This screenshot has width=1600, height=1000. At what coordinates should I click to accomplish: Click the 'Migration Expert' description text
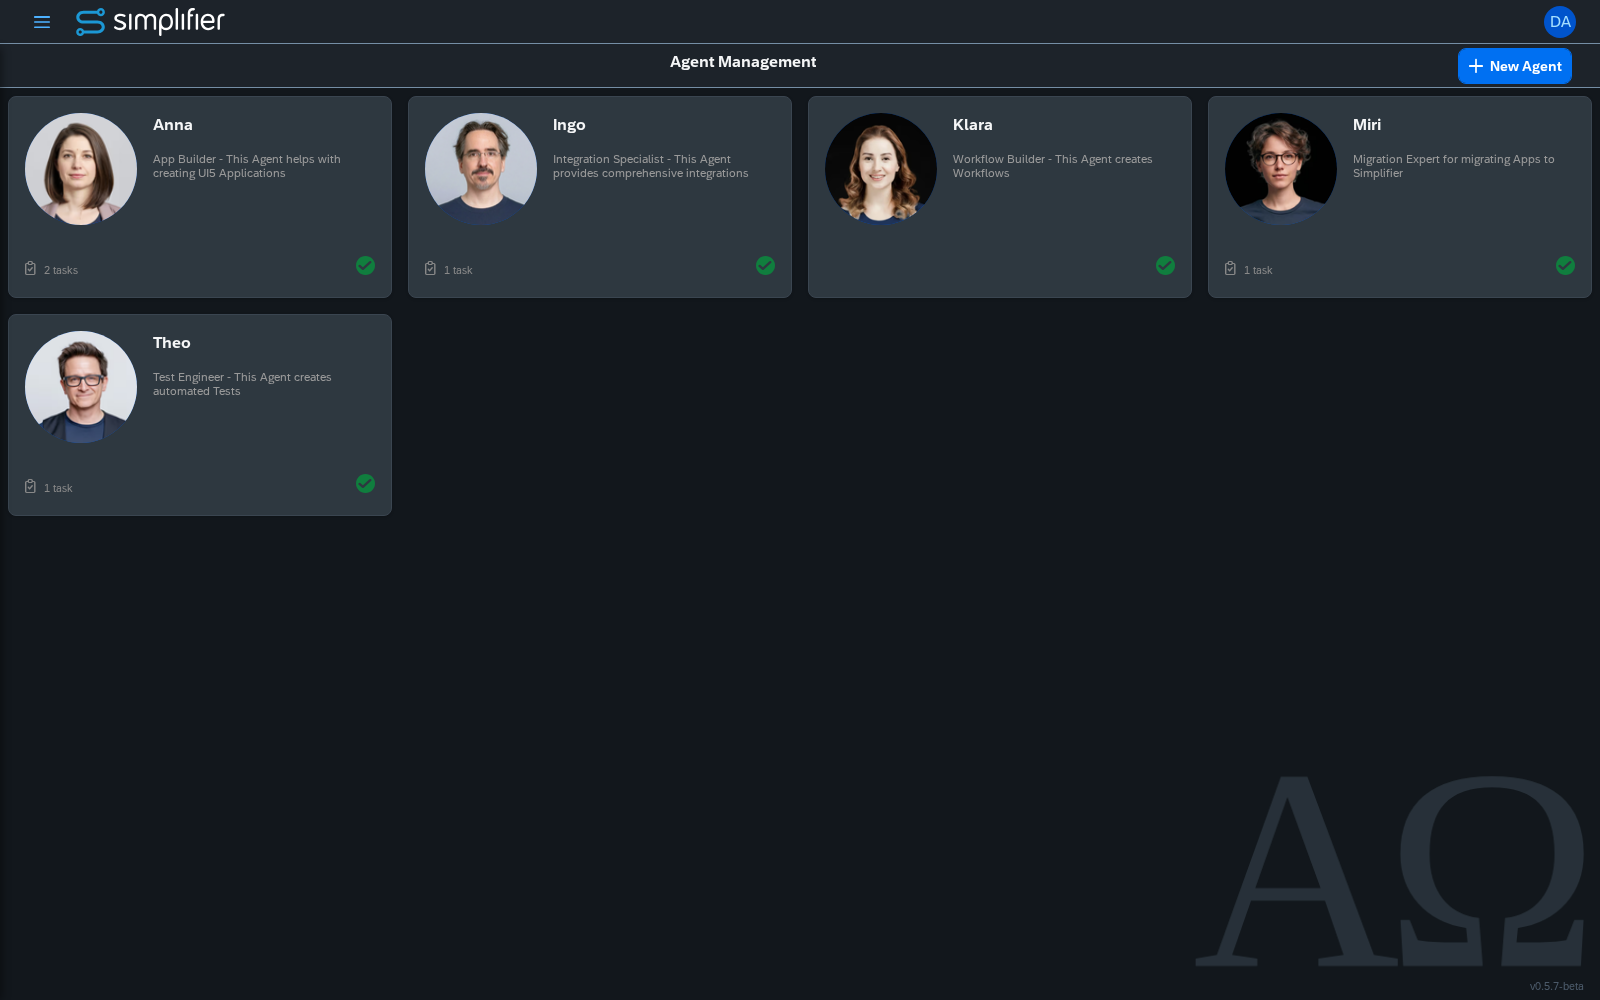coord(1454,166)
